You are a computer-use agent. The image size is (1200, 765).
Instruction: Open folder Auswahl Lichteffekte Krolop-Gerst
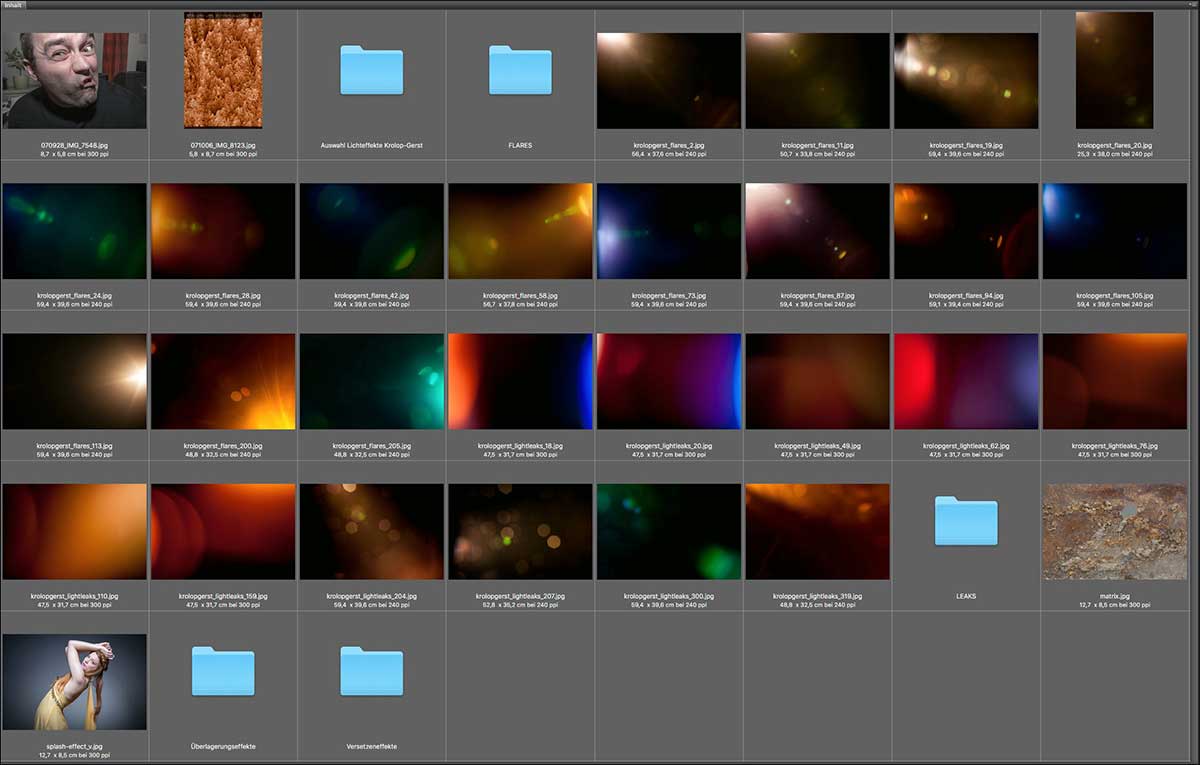(371, 70)
